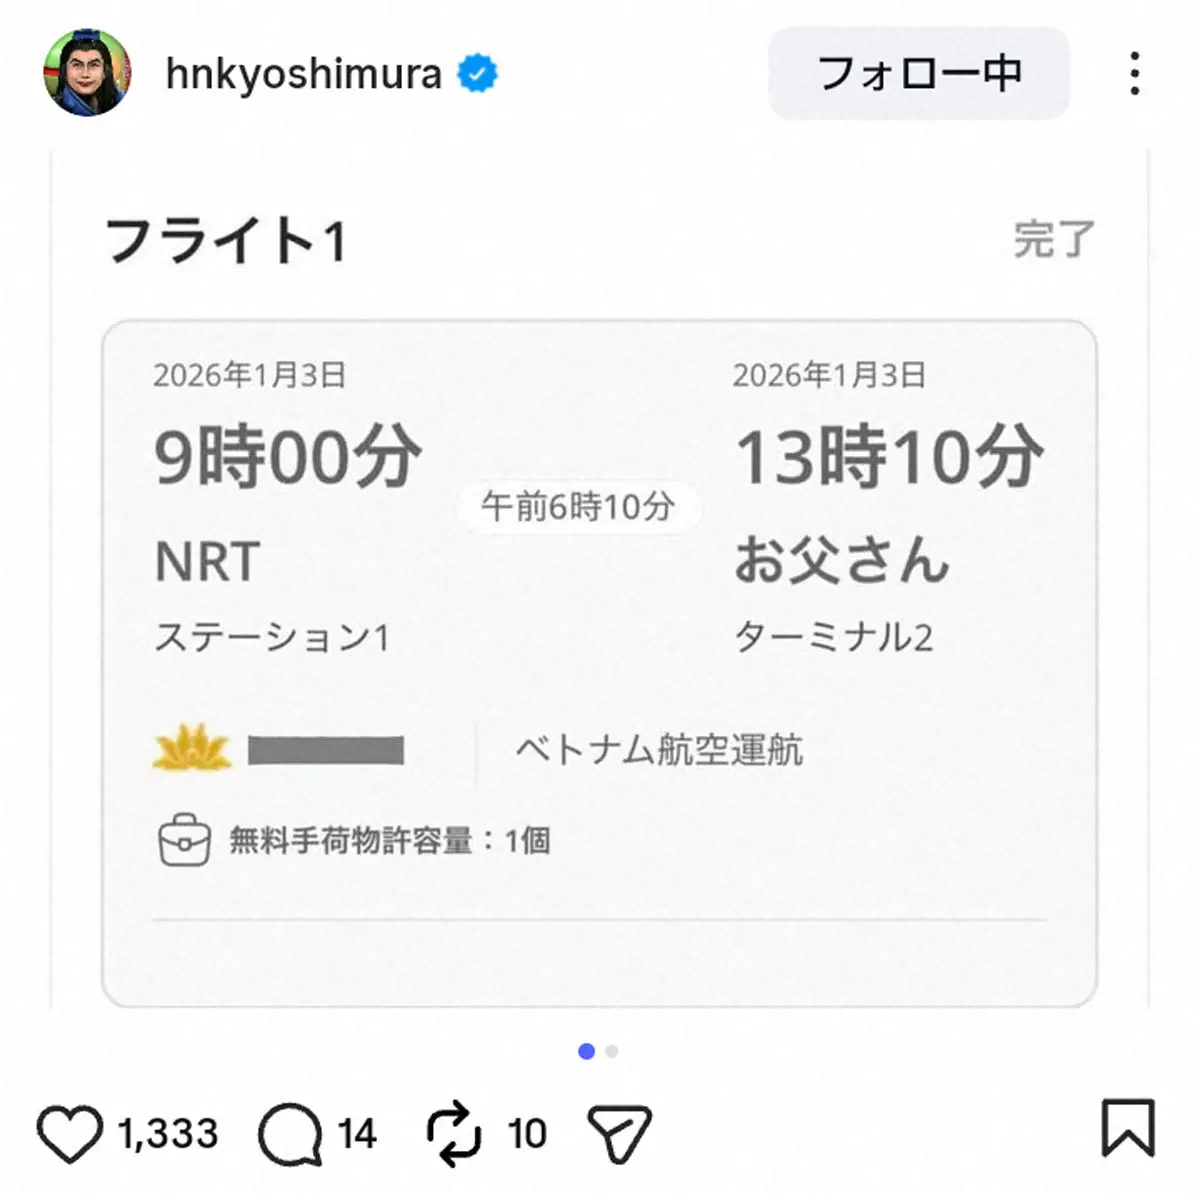This screenshot has width=1200, height=1193.
Task: Select the first carousel page dot
Action: pos(587,1051)
